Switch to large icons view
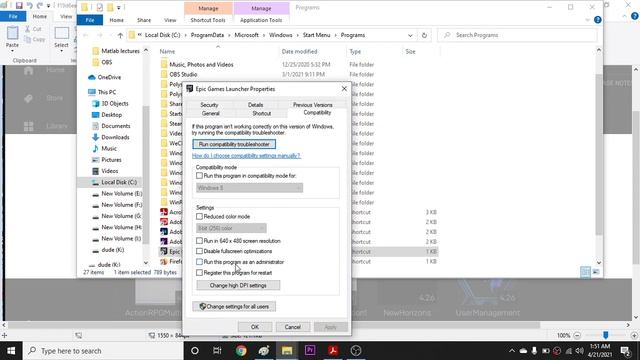Viewport: 640px width, 360px height. (x=596, y=272)
